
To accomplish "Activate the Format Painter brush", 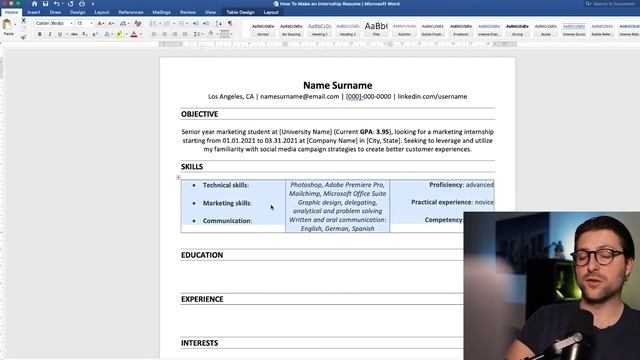I will point(23,37).
